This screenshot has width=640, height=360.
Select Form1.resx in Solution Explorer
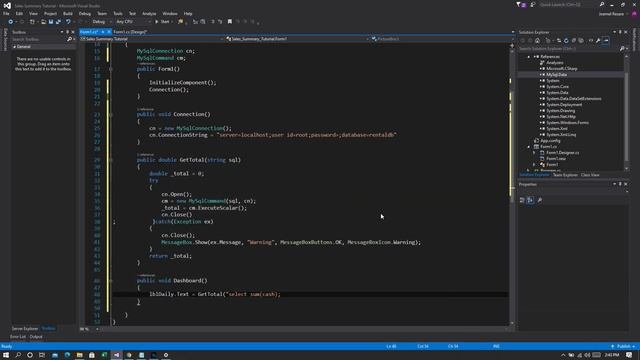click(x=556, y=158)
